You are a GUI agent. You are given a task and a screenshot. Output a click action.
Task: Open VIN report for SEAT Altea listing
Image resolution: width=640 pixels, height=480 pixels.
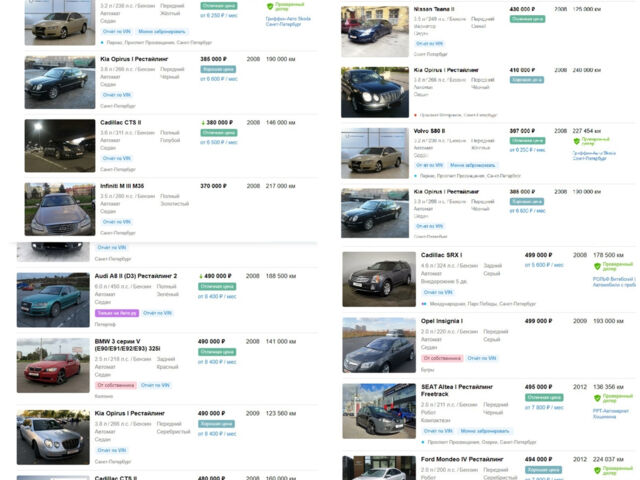[438, 431]
